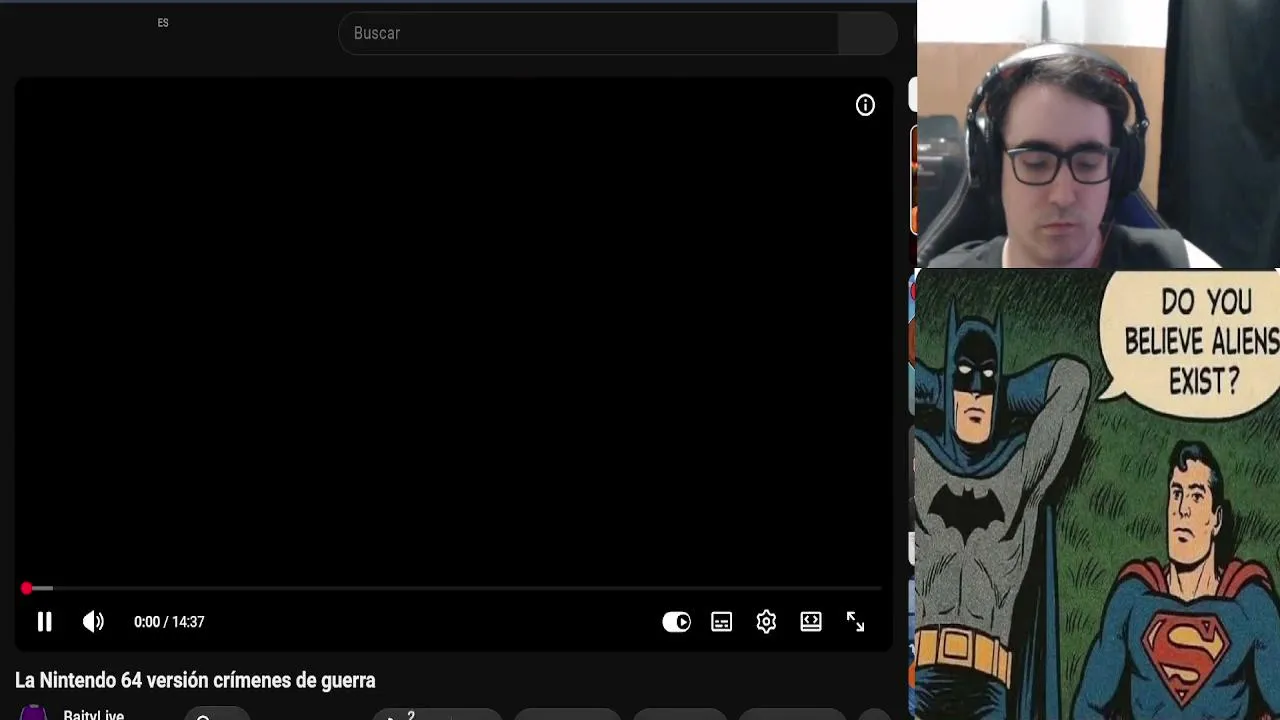1280x720 pixels.
Task: Click the red scrubber on the progress bar
Action: [26, 588]
